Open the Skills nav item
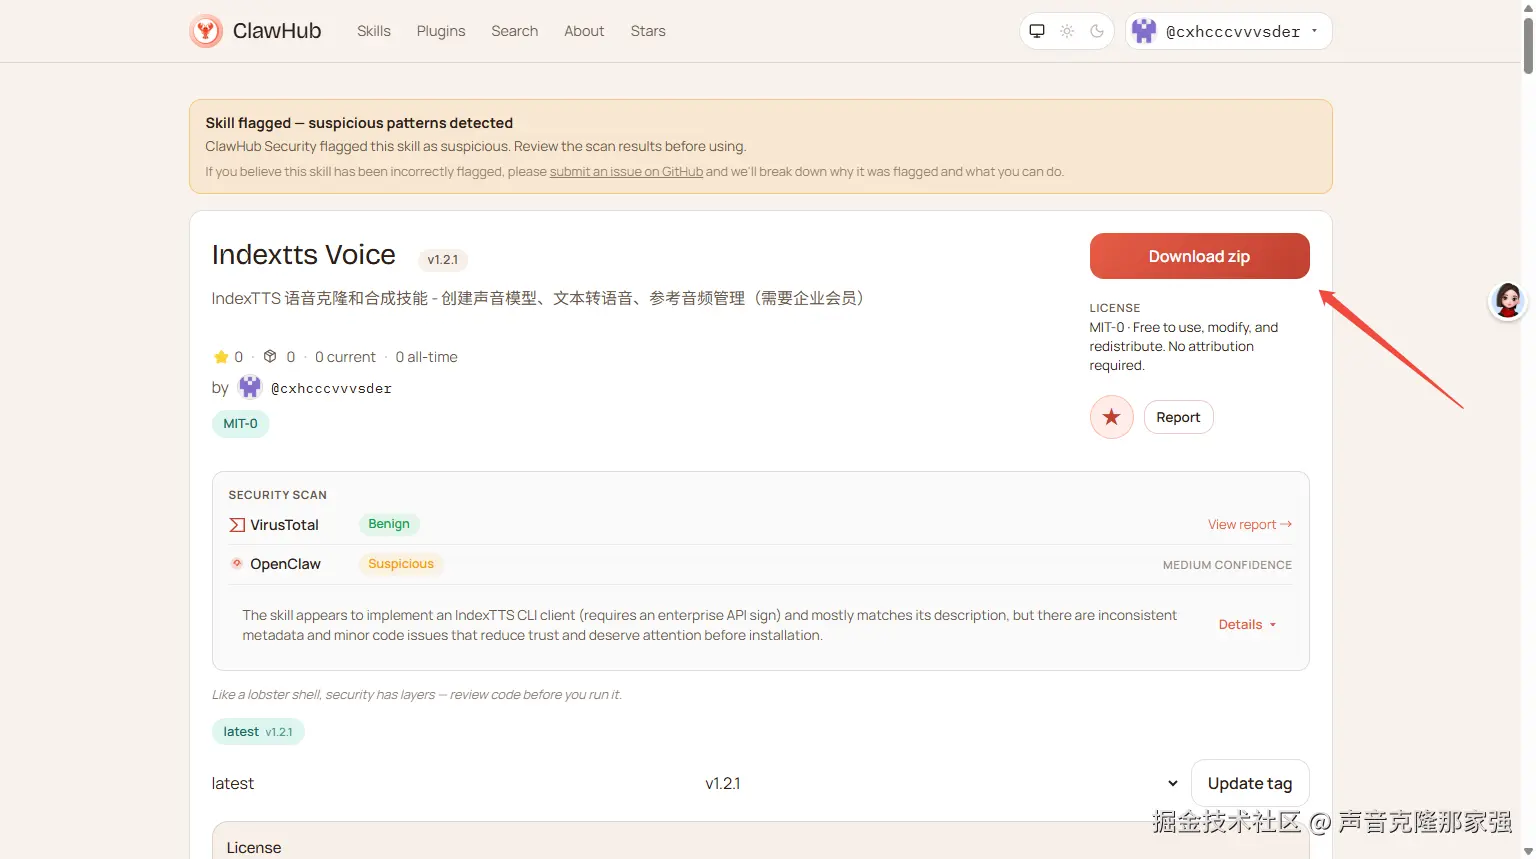The height and width of the screenshot is (859, 1536). tap(374, 31)
